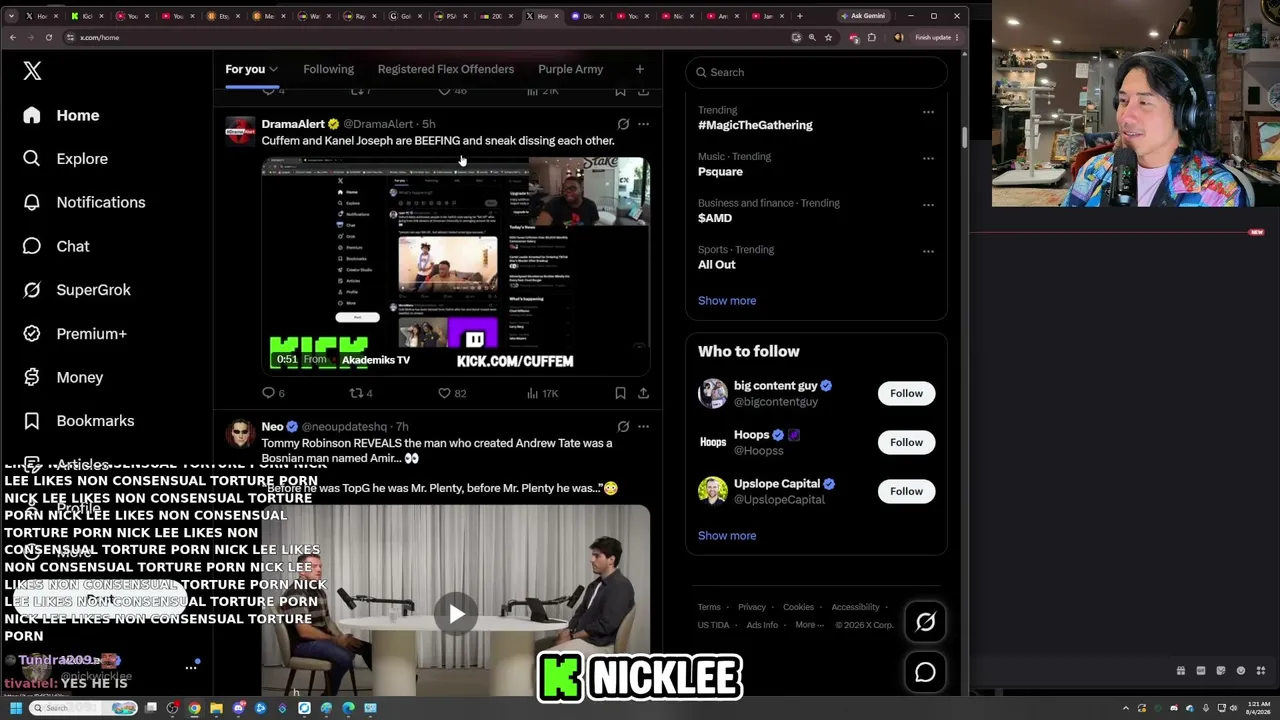This screenshot has height=720, width=1280.
Task: Add a new timeline tab with plus
Action: pyautogui.click(x=640, y=69)
